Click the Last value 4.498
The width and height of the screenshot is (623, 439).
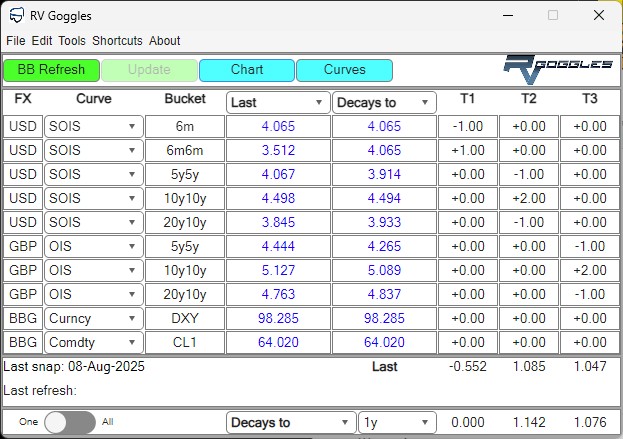pyautogui.click(x=278, y=199)
